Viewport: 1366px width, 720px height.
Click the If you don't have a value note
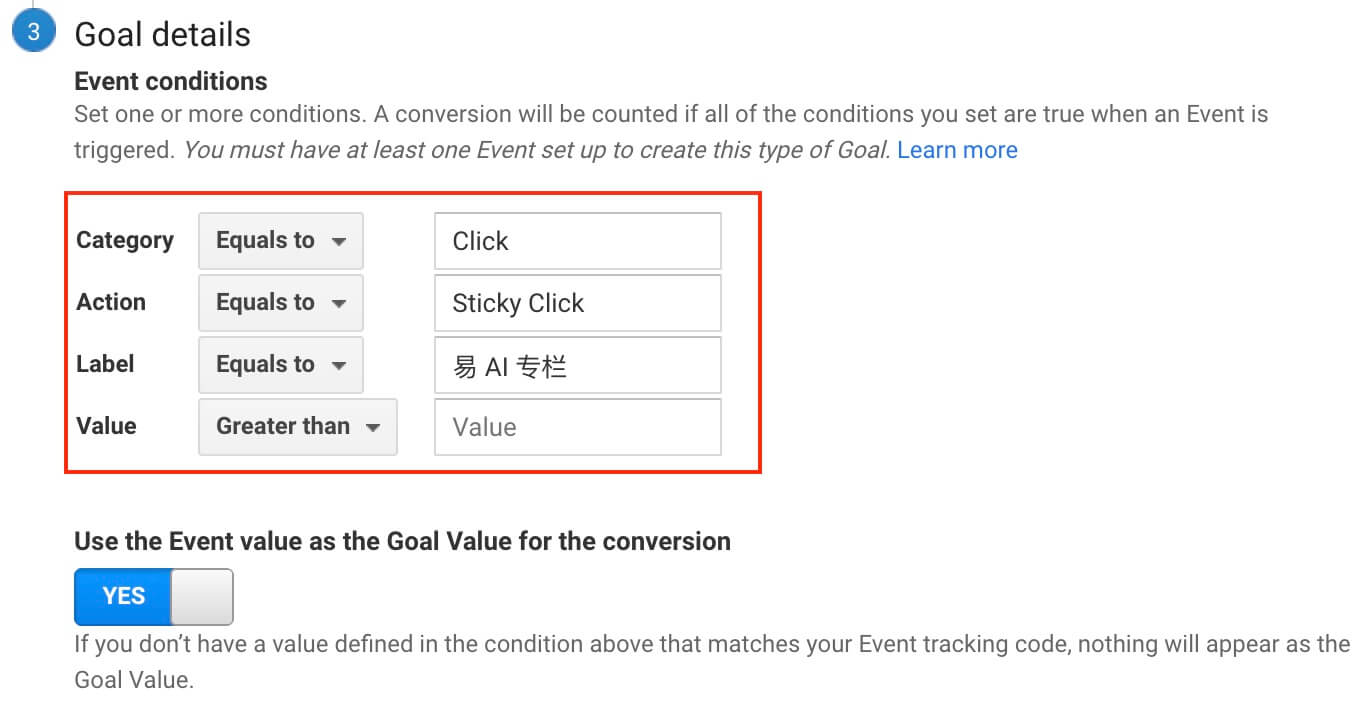(712, 661)
